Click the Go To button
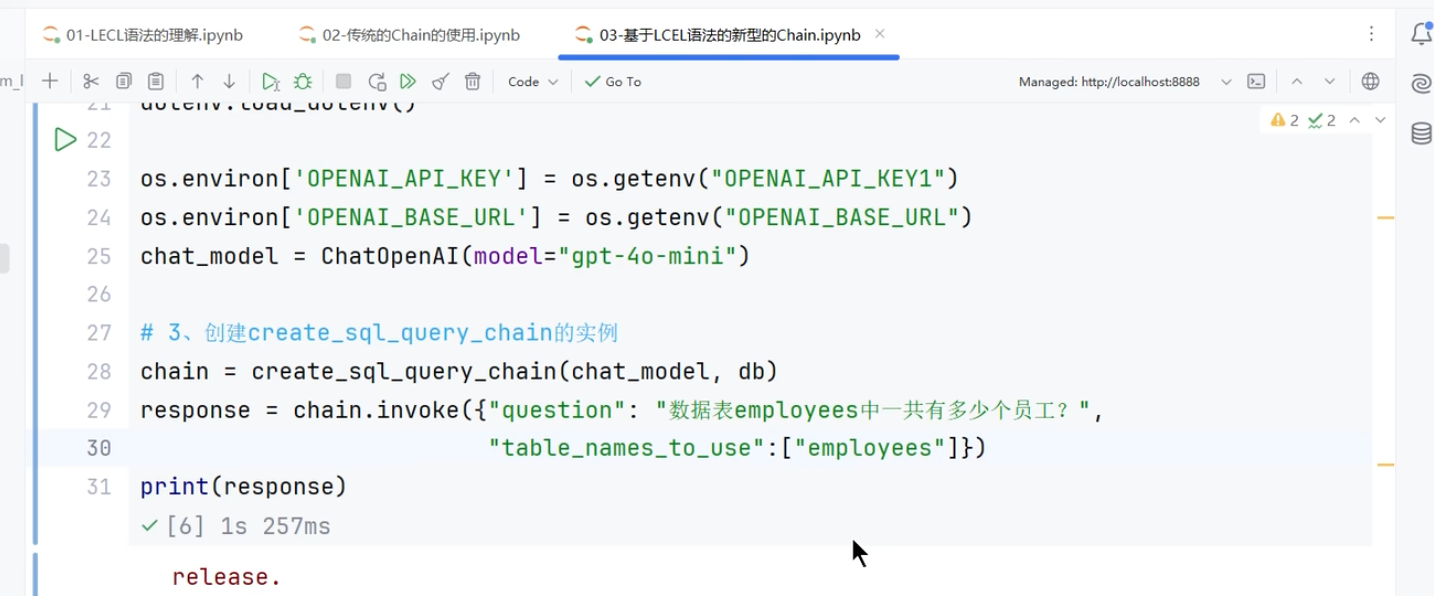This screenshot has height=596, width=1434. [x=613, y=81]
